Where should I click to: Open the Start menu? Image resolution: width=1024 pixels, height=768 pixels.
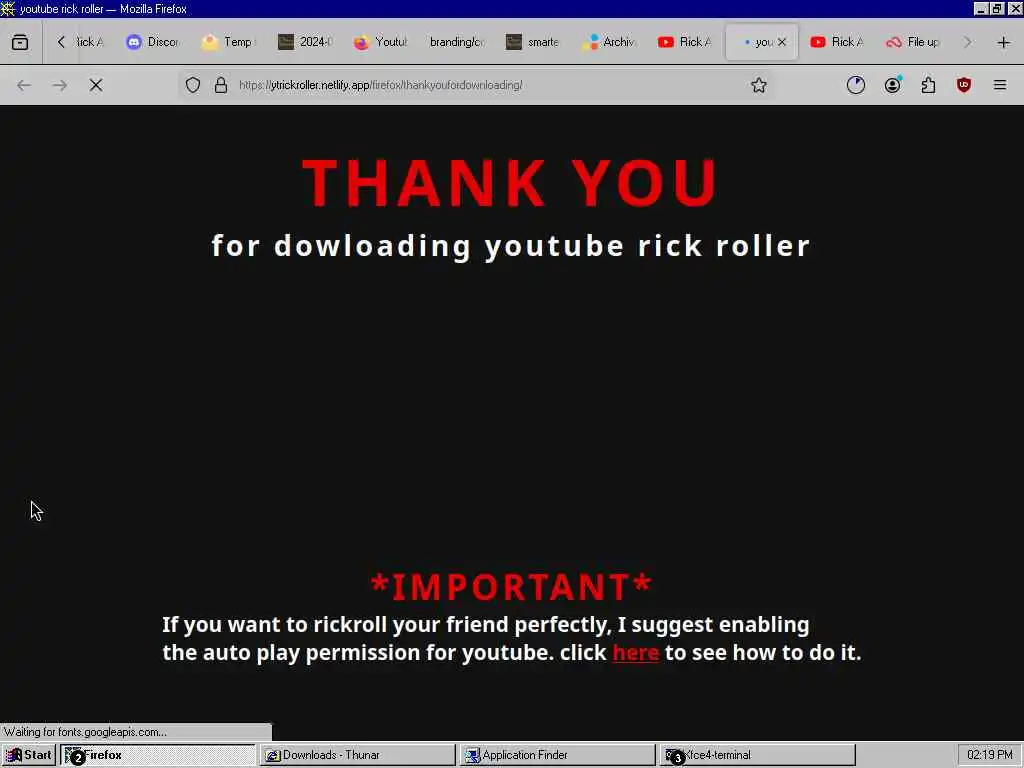pos(29,755)
